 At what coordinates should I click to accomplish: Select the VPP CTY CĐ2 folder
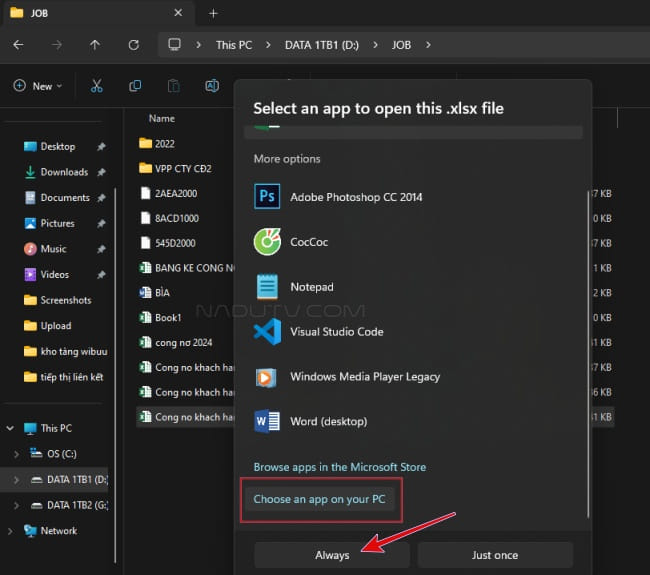(185, 168)
